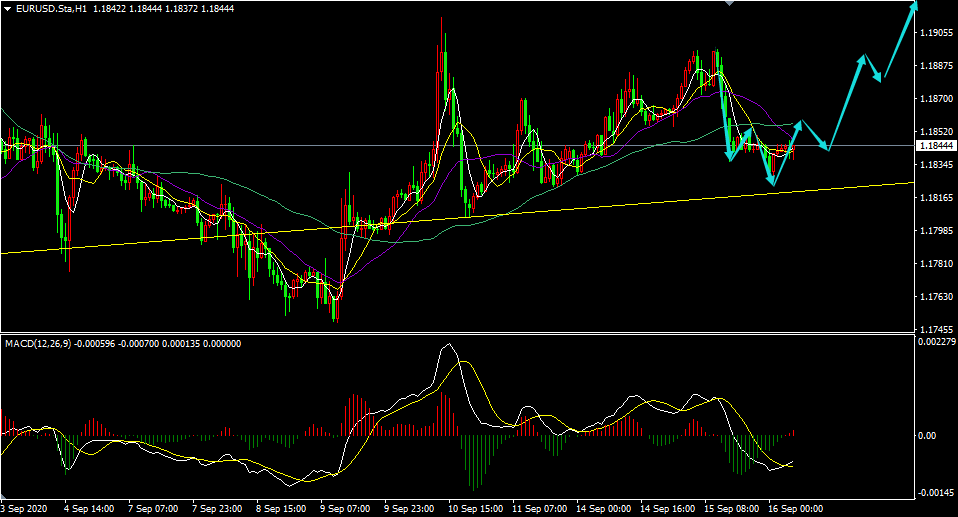Click the 1.18345 price scale value
This screenshot has width=958, height=517.
click(x=937, y=165)
